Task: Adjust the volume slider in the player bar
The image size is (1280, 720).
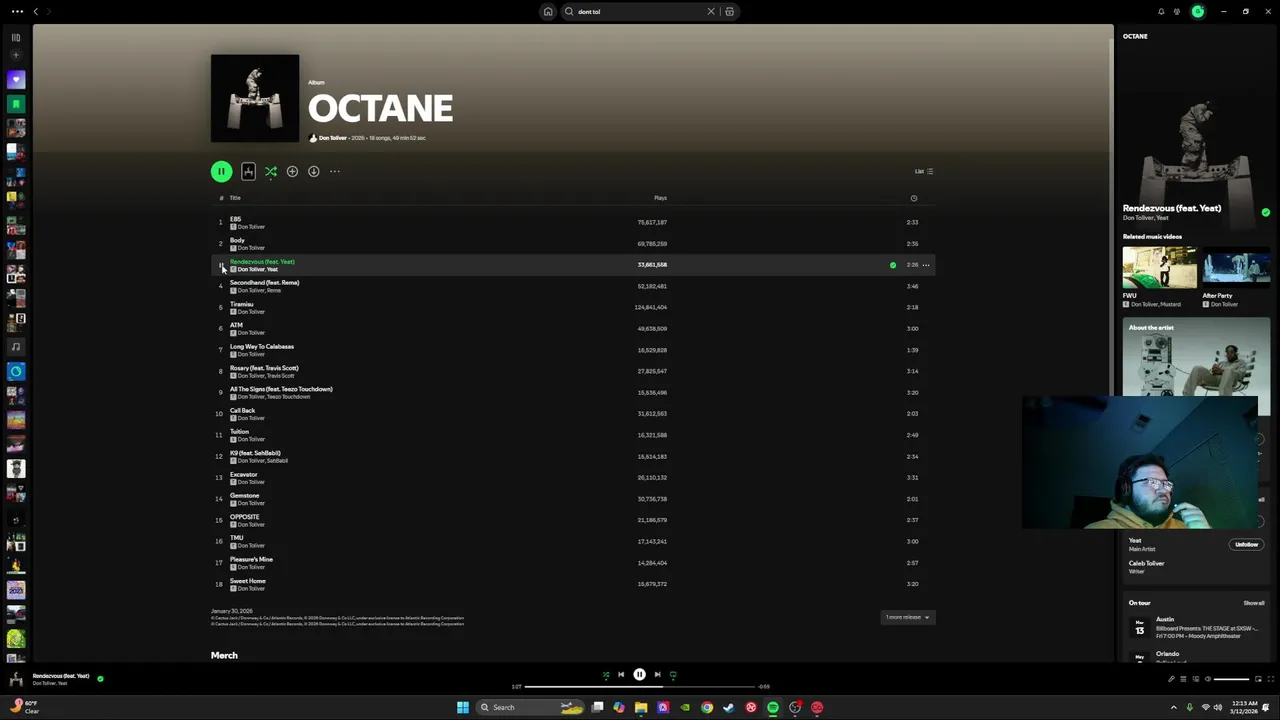Action: 1231,679
